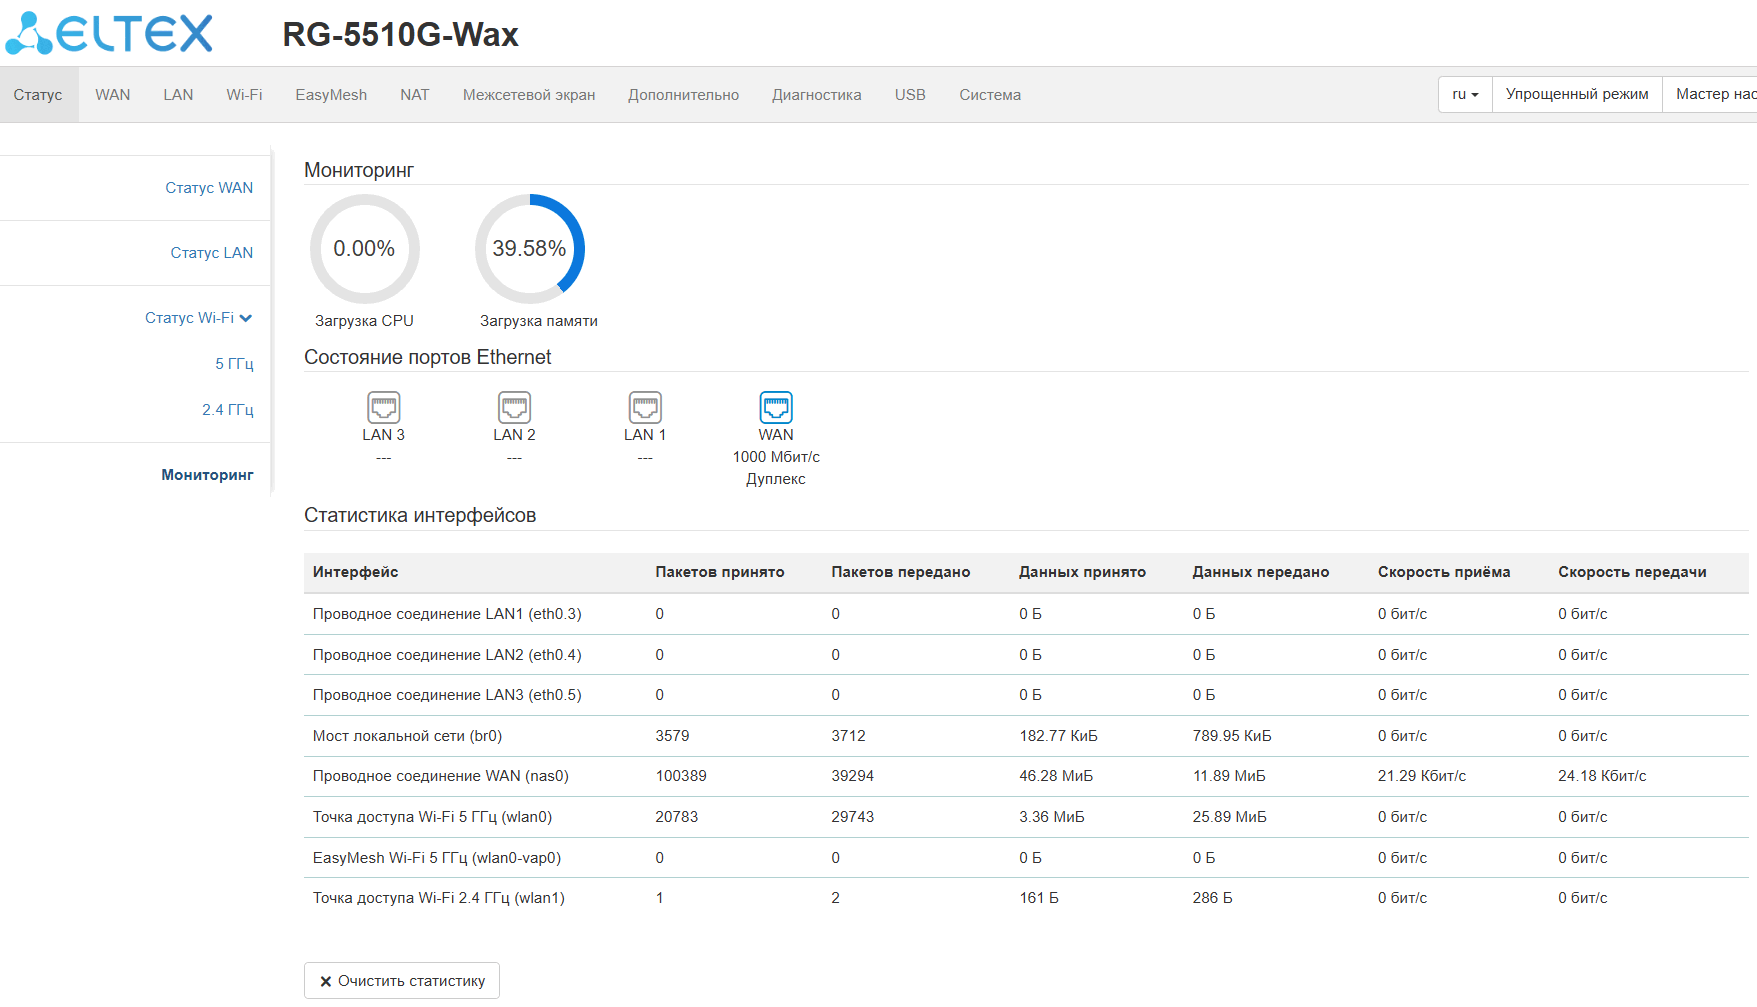Open the Межсетевой экран menu

click(x=529, y=95)
